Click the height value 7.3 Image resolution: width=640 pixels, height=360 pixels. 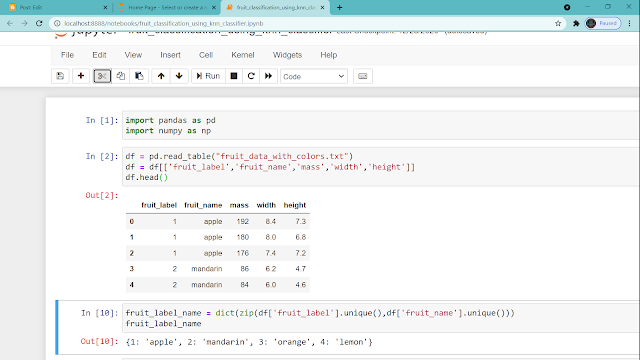pos(300,221)
